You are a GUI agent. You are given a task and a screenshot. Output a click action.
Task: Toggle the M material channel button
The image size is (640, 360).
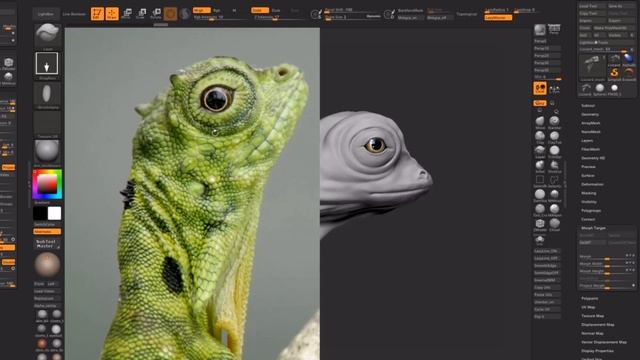tap(234, 10)
